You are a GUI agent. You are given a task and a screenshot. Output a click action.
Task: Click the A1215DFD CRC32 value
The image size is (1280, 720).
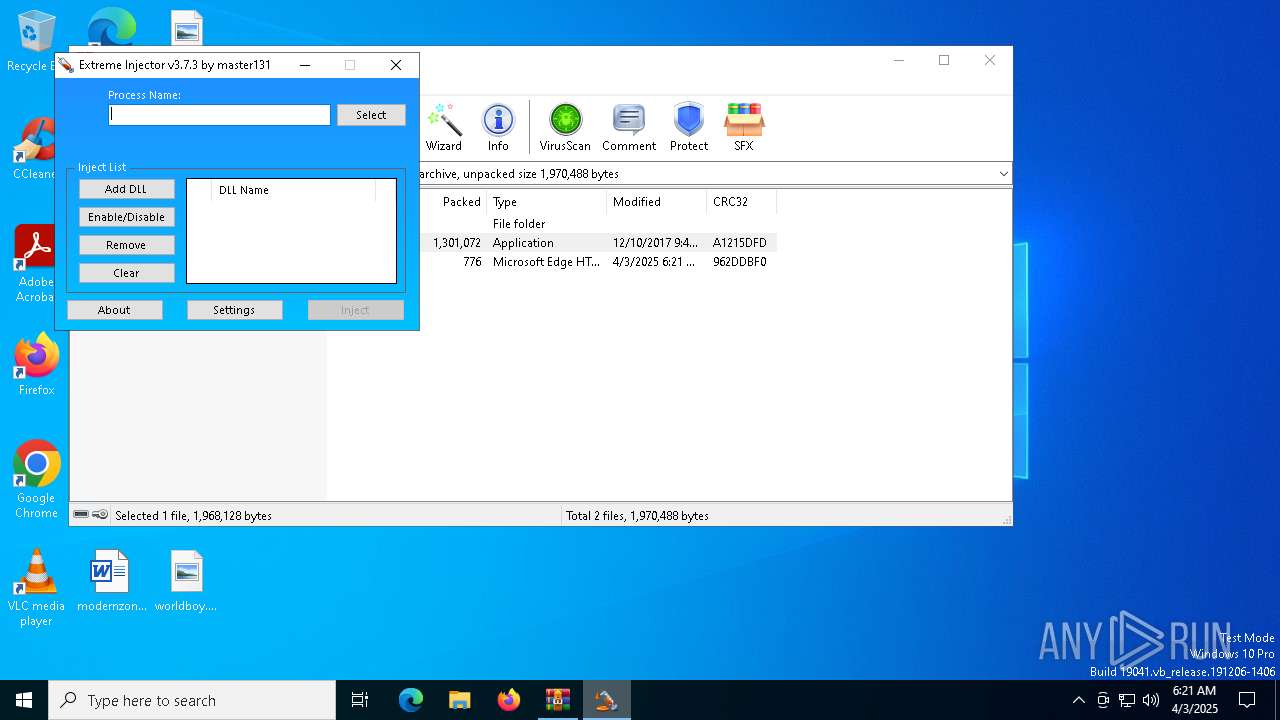tap(739, 243)
